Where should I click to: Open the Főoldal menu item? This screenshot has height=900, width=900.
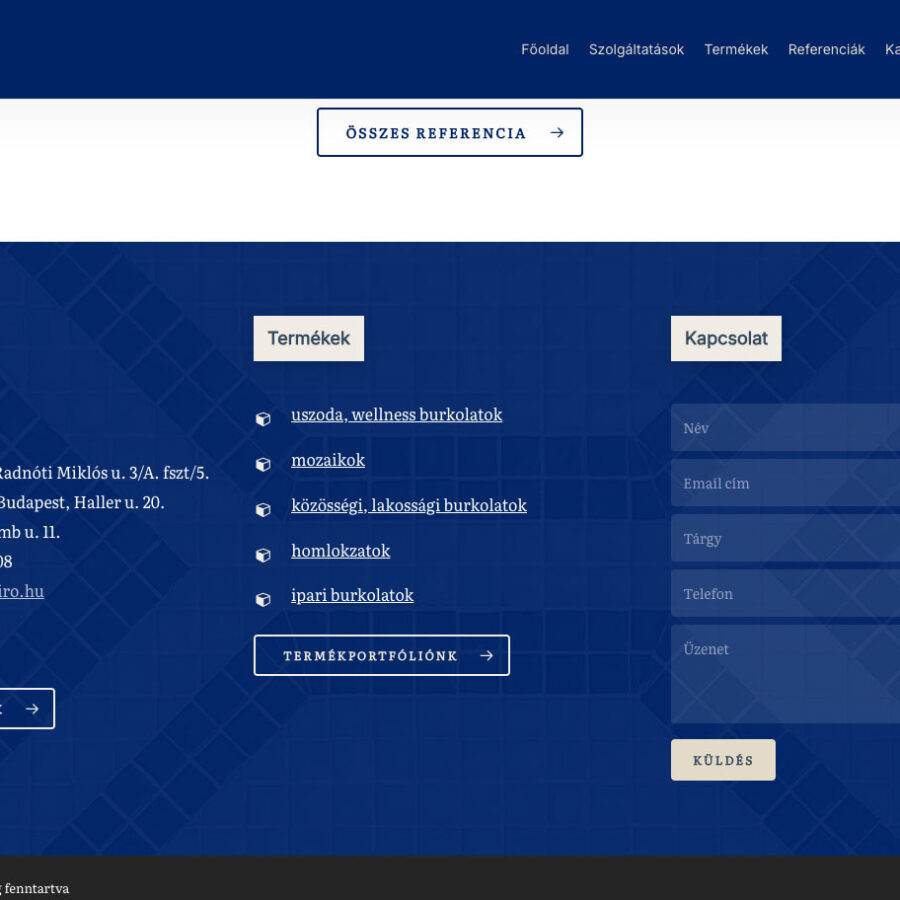[x=545, y=49]
